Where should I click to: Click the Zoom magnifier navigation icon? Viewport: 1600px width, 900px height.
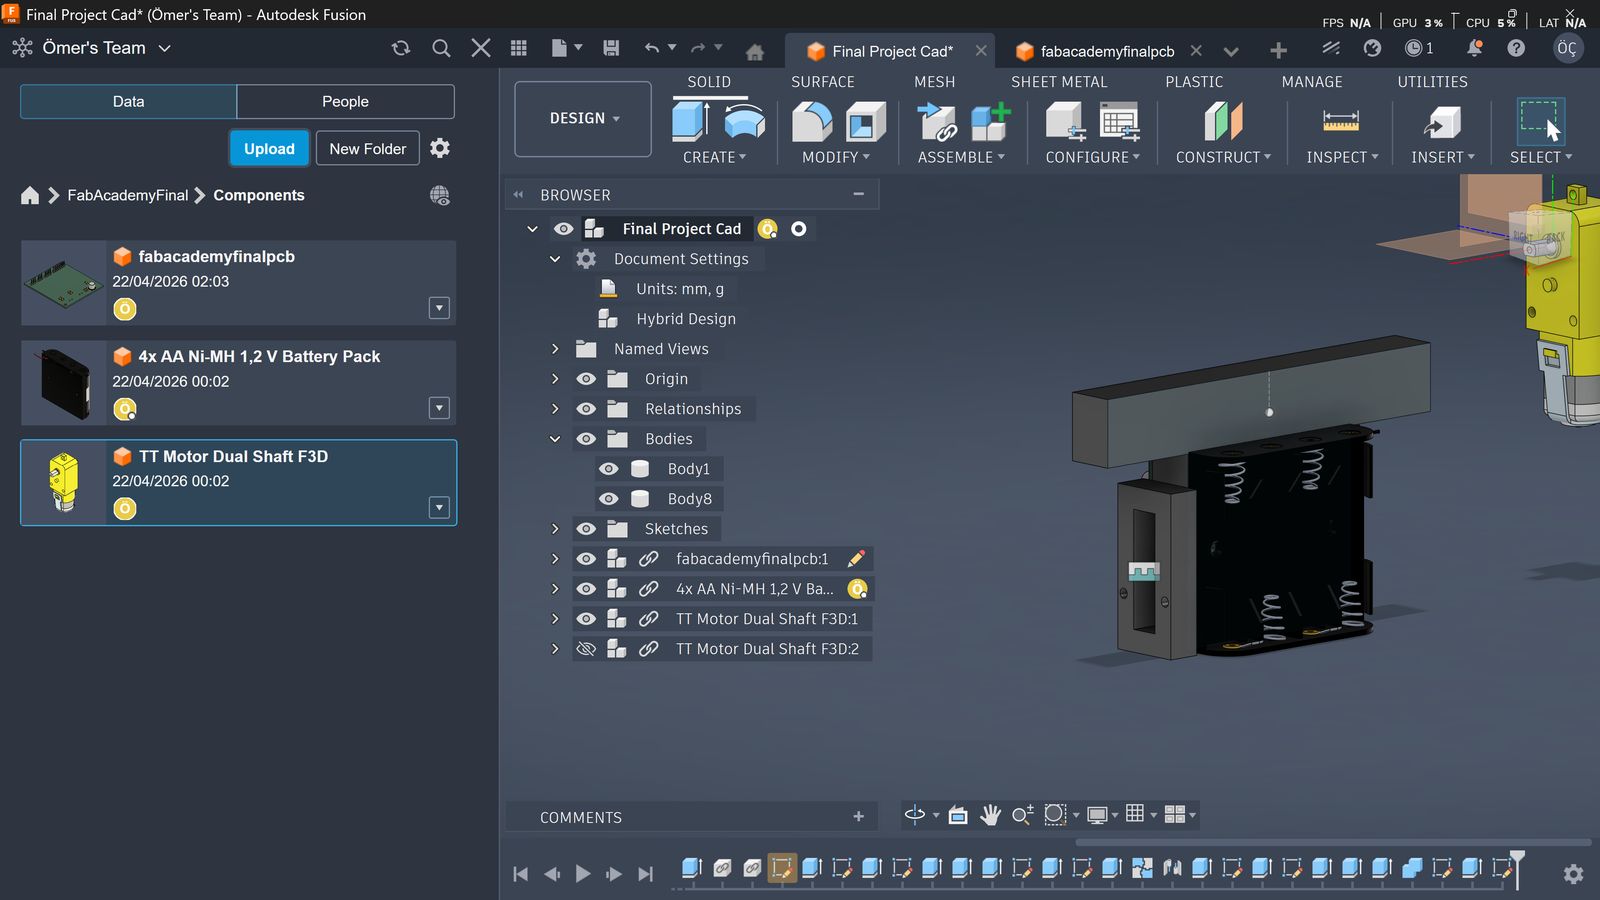pos(1022,815)
